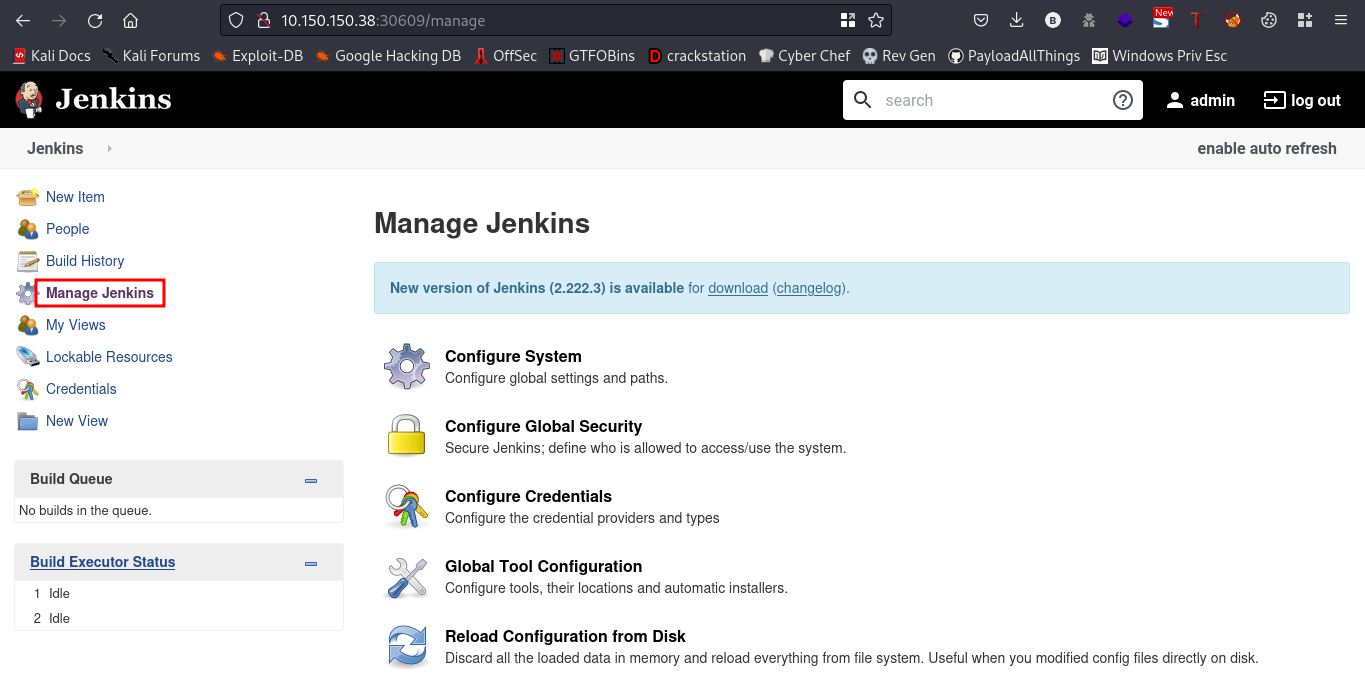Open the Pocket save icon

(981, 20)
